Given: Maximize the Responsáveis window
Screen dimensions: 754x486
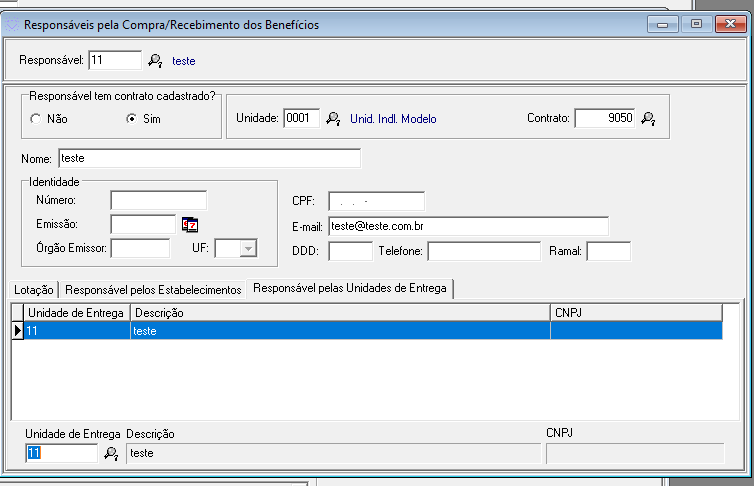Looking at the screenshot, I should 696,24.
